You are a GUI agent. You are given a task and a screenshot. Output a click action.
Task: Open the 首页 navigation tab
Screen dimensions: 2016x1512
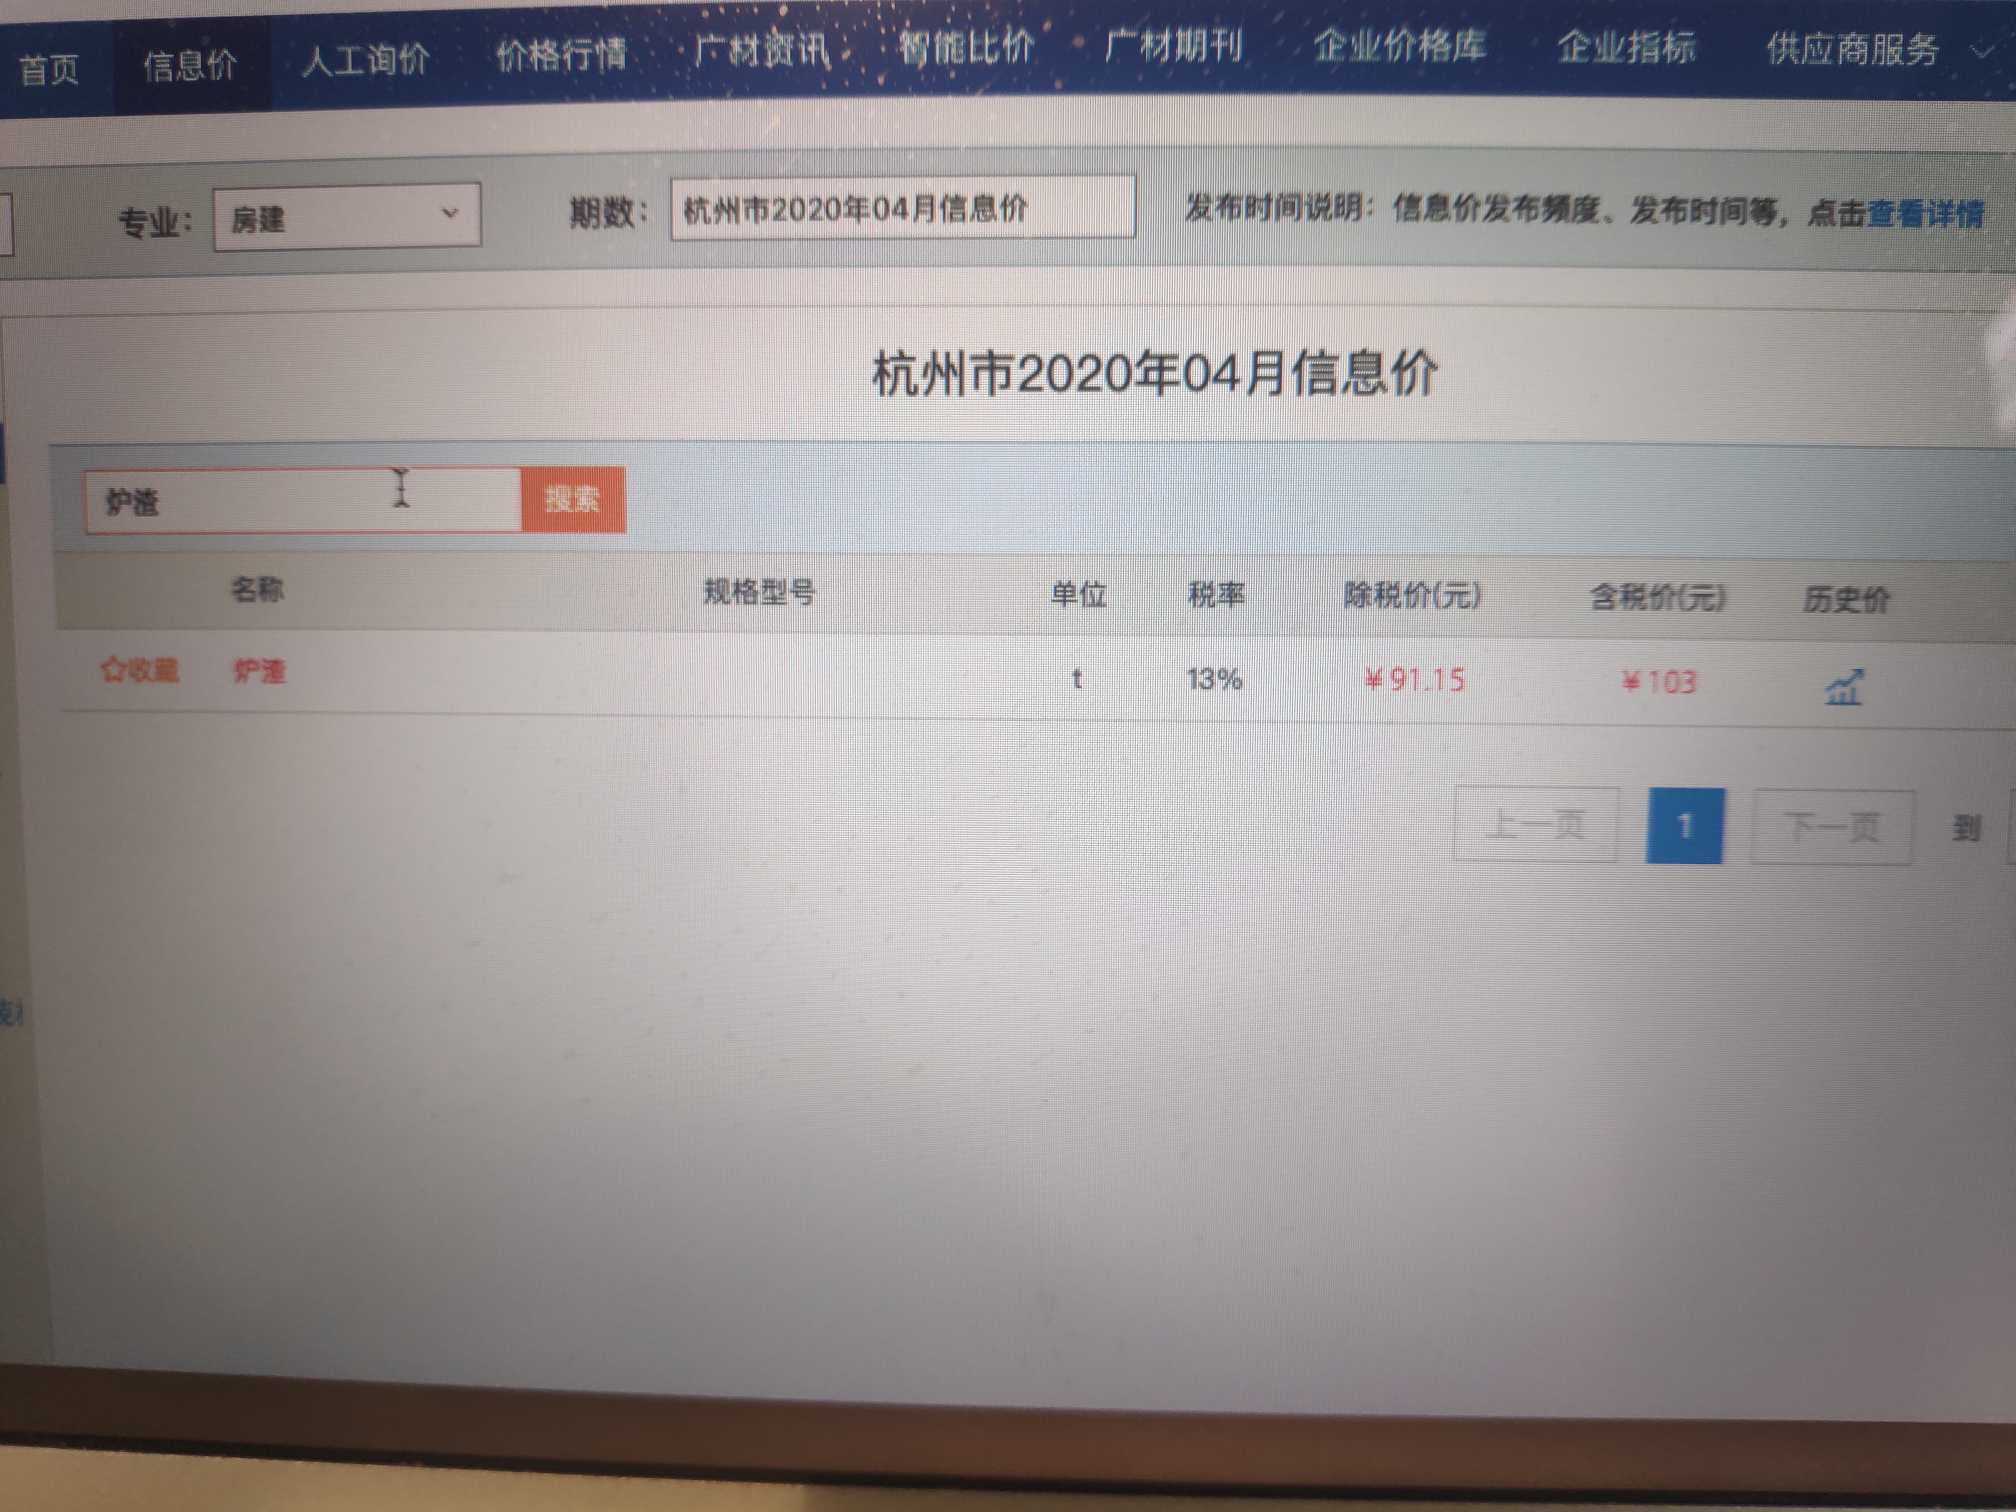[48, 69]
